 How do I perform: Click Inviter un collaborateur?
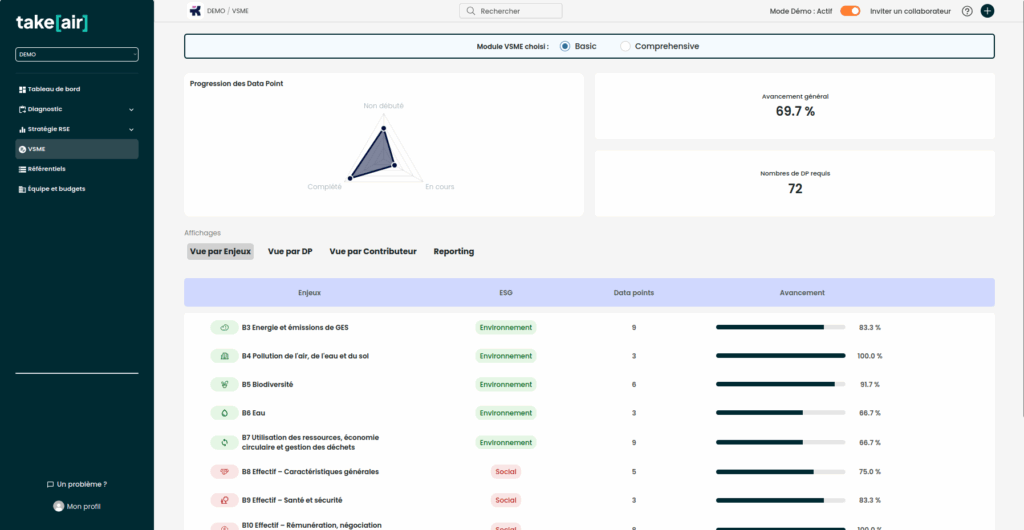point(910,11)
